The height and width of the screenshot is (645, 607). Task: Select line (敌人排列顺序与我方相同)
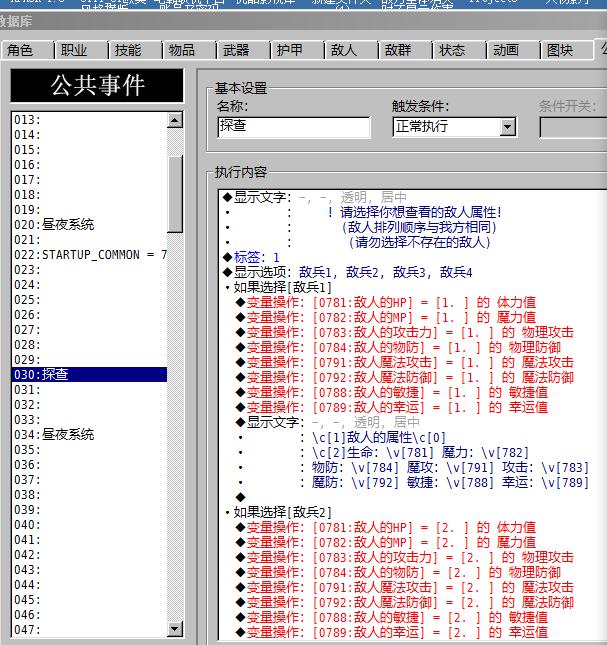pyautogui.click(x=419, y=227)
